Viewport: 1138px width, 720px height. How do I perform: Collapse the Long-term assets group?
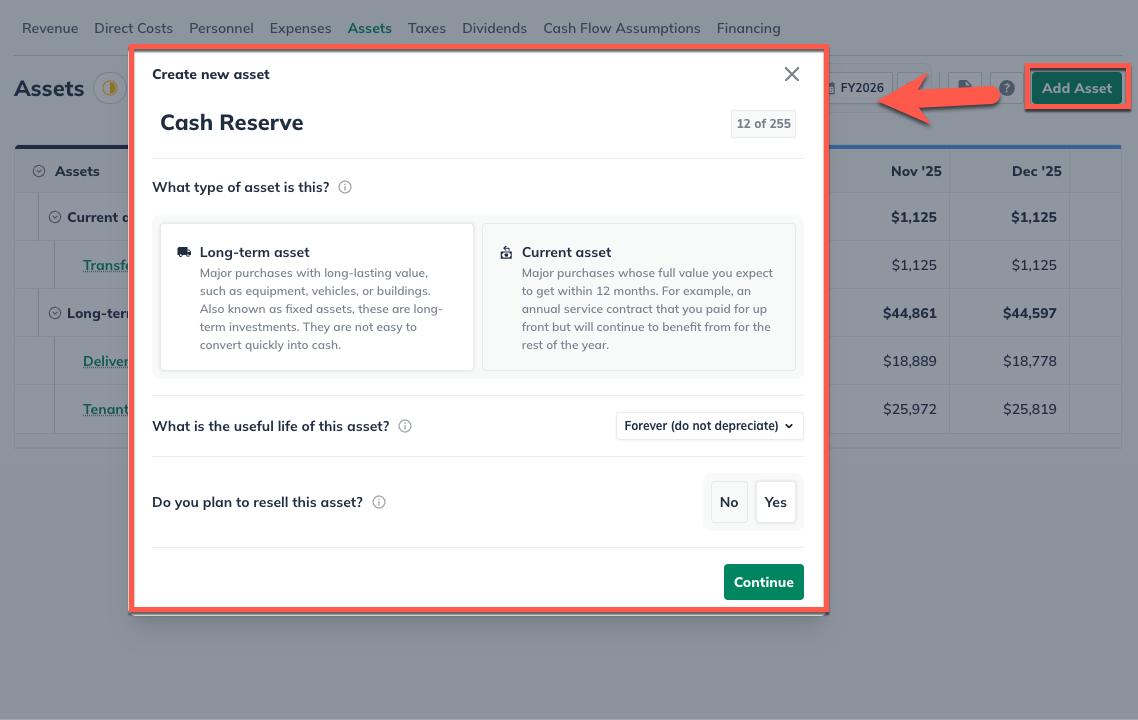coord(55,312)
